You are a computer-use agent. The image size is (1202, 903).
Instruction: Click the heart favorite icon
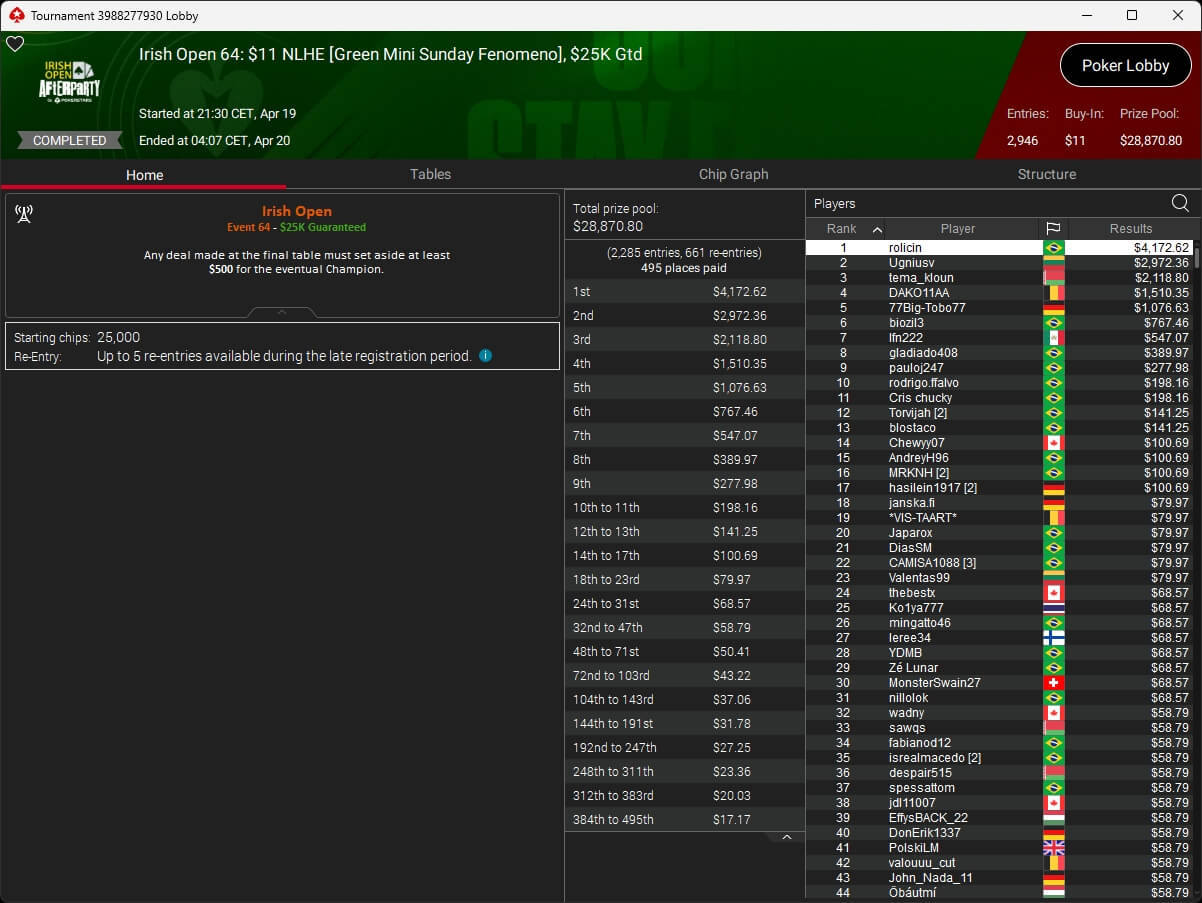(x=15, y=44)
